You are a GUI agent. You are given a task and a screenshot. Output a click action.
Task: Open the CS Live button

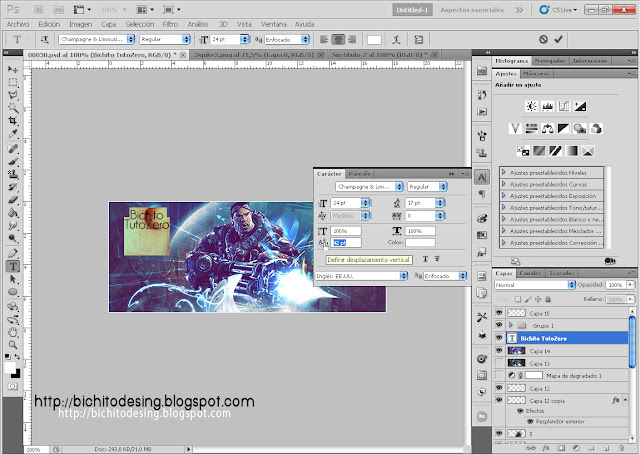(x=558, y=10)
